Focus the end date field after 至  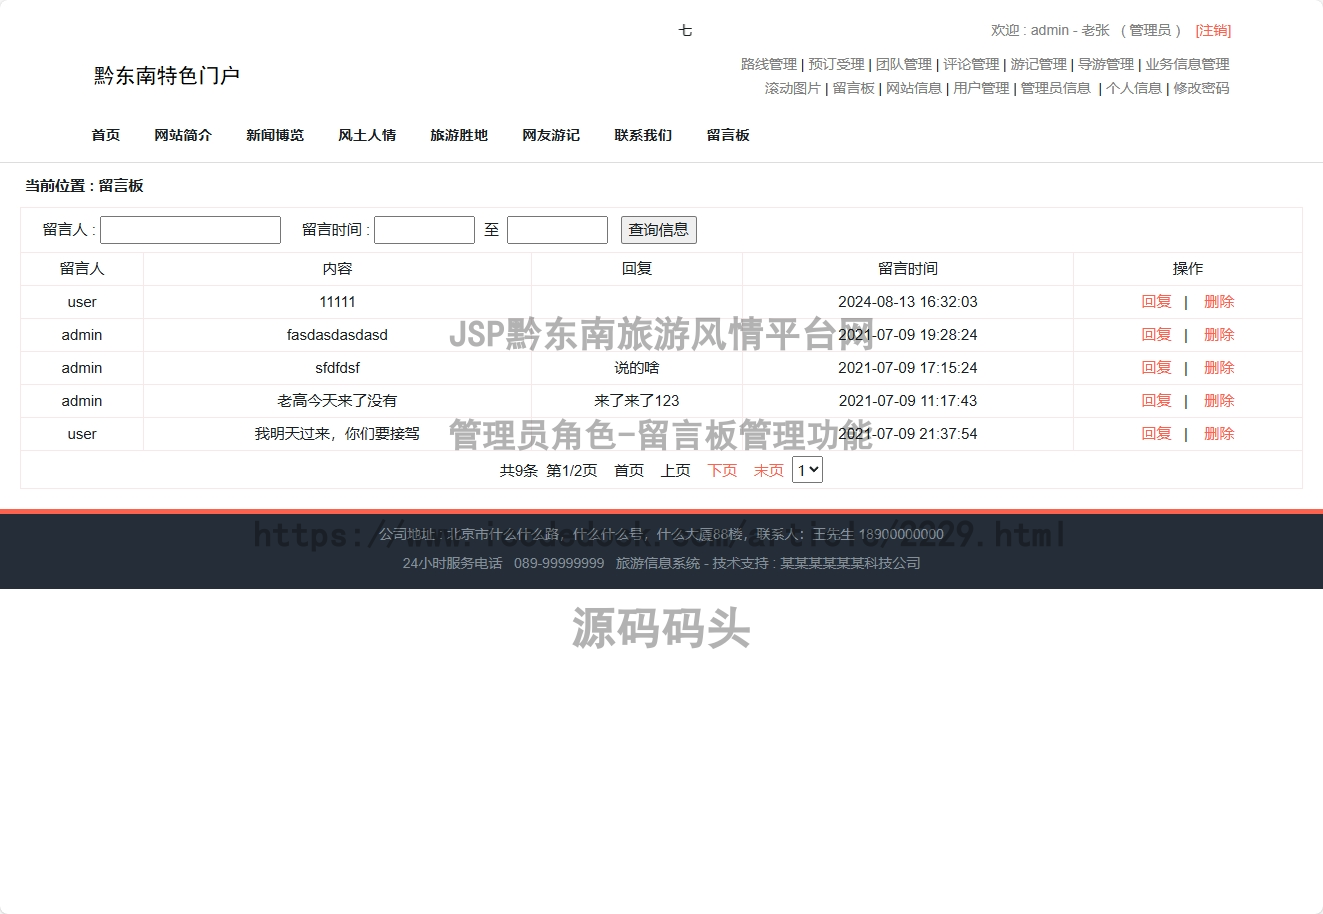pyautogui.click(x=557, y=230)
